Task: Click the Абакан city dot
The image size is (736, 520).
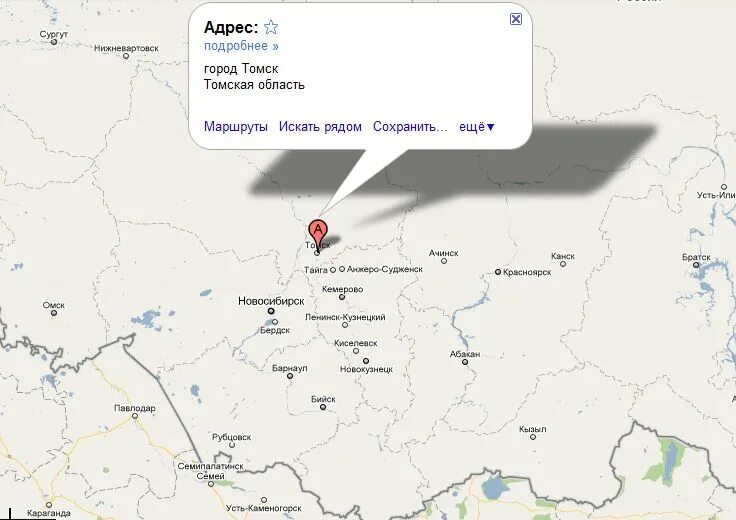Action: point(465,362)
